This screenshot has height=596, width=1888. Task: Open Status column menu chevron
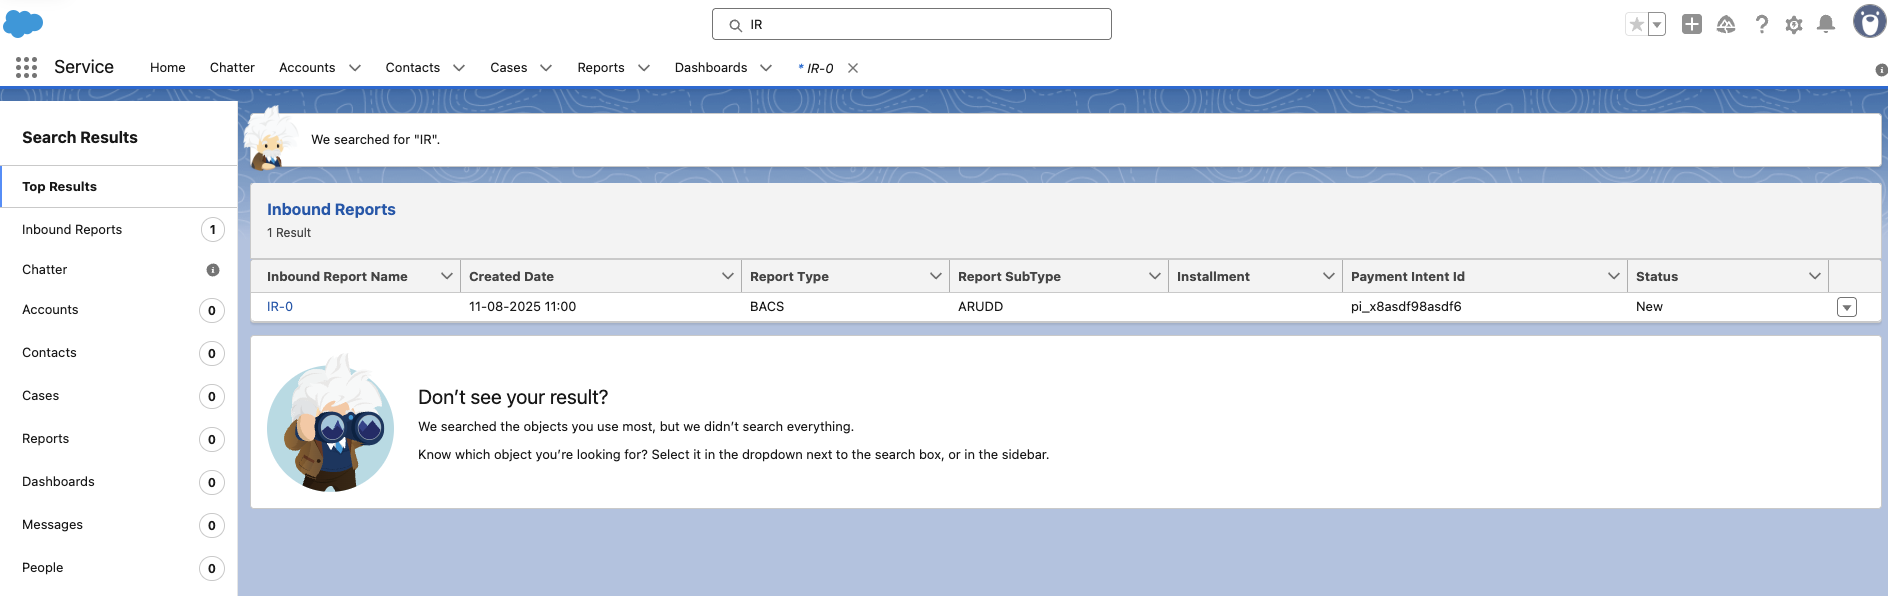1815,276
